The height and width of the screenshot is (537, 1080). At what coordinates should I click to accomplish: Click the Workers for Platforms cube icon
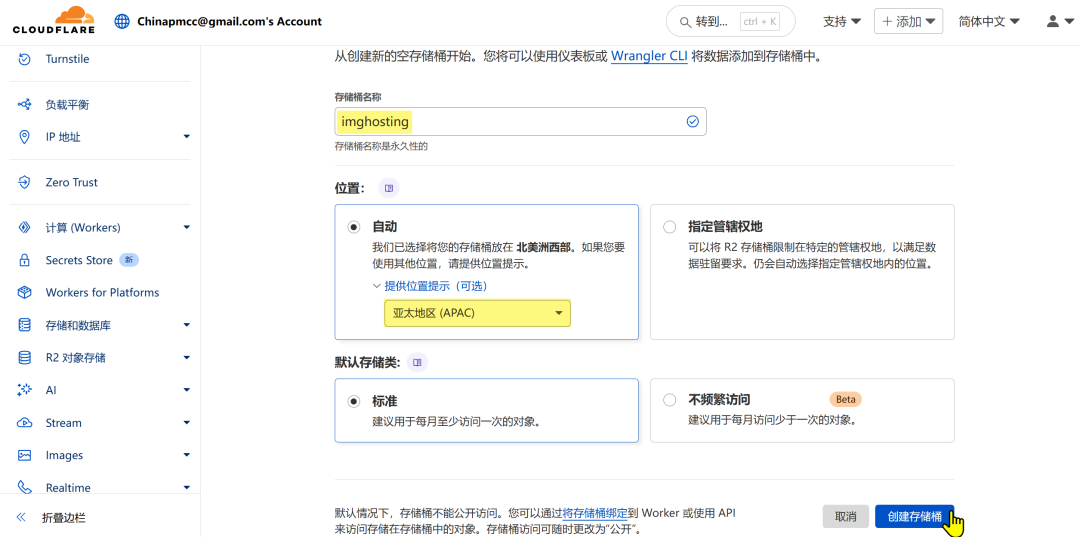point(25,292)
